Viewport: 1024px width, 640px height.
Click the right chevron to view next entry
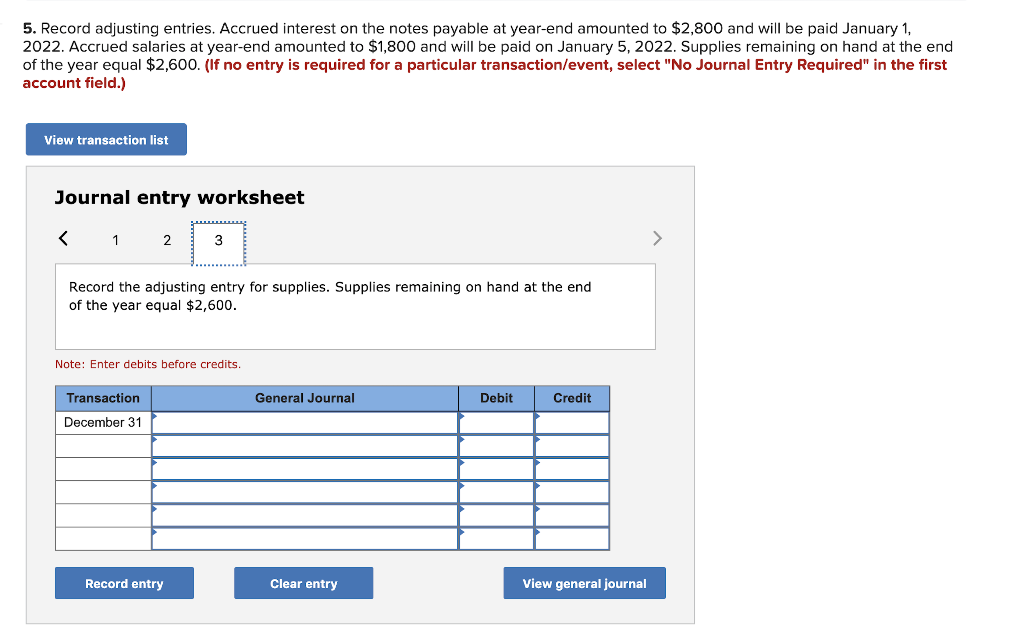tap(657, 238)
